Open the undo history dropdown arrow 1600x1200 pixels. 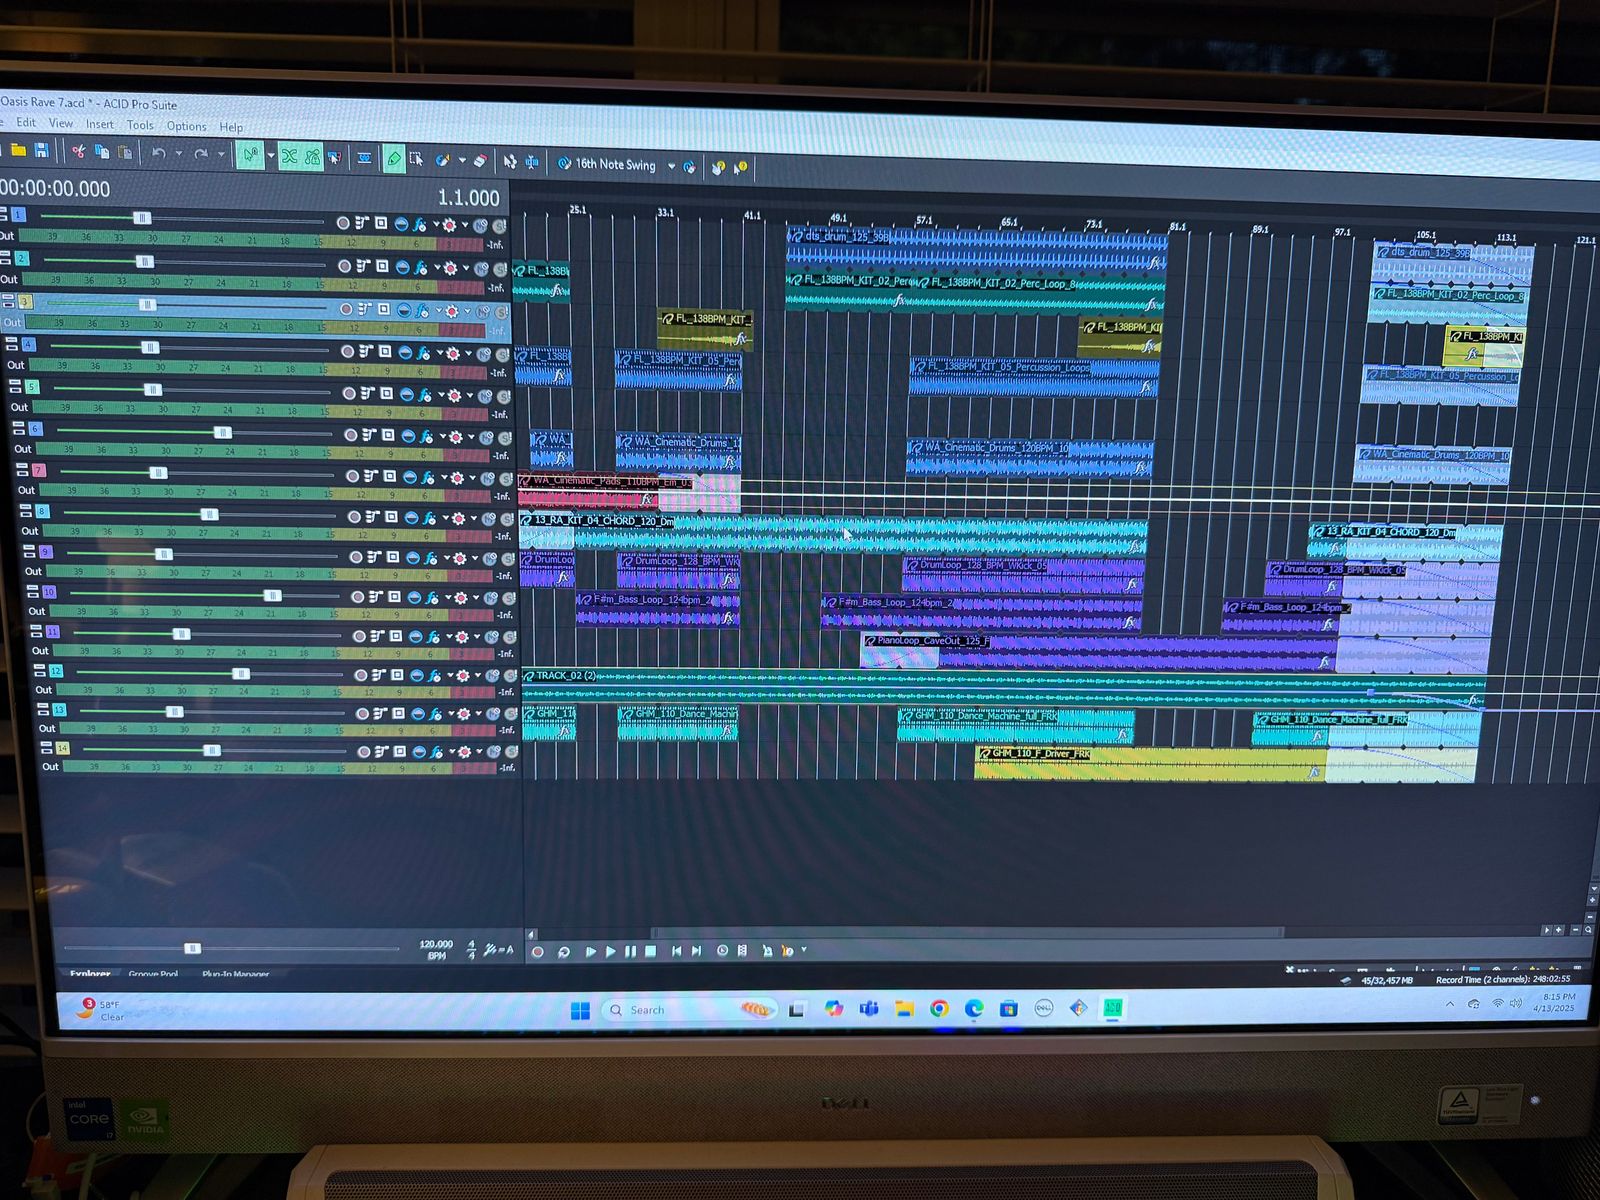tap(178, 154)
